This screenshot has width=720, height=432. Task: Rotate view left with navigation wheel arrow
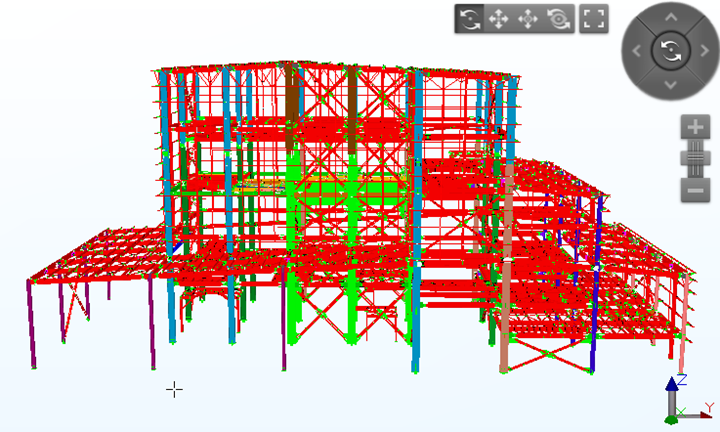[636, 51]
